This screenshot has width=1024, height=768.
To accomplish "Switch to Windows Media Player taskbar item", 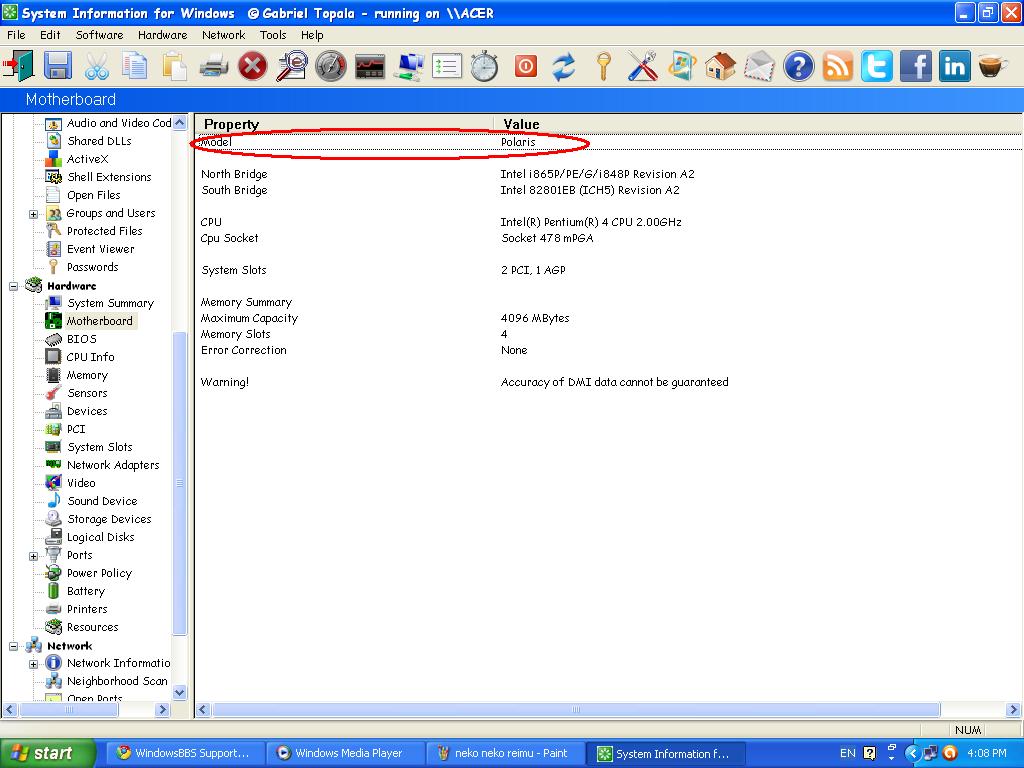I will coord(347,754).
